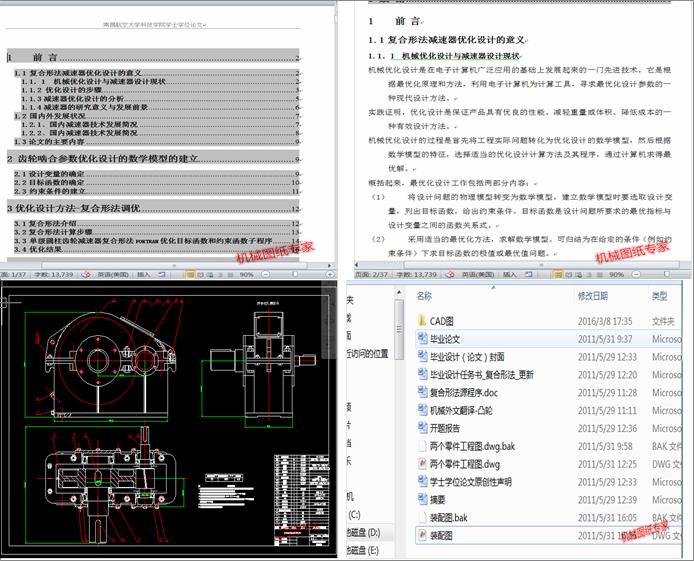Click proofing check icon in left Word window
Image resolution: width=694 pixels, height=561 pixels.
[86, 275]
